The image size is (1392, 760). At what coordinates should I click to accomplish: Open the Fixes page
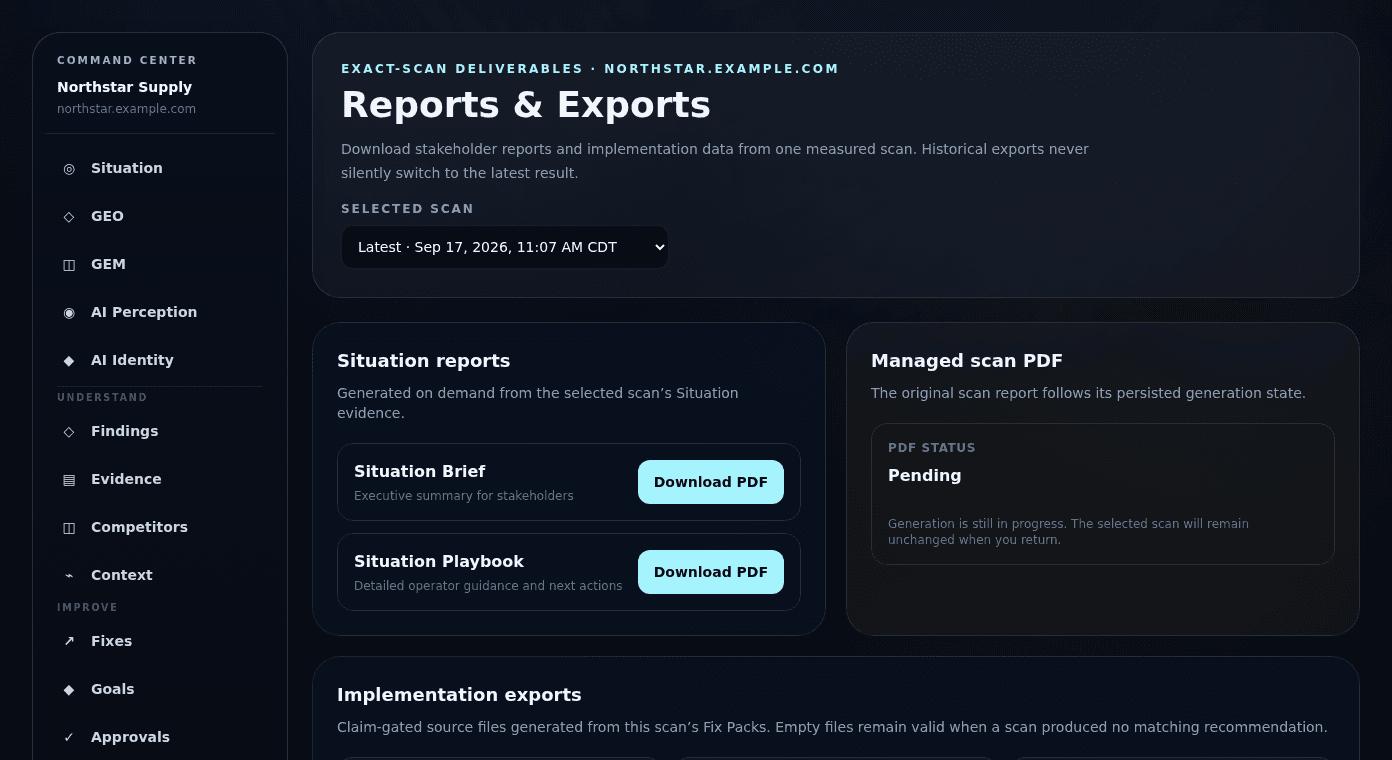point(160,641)
